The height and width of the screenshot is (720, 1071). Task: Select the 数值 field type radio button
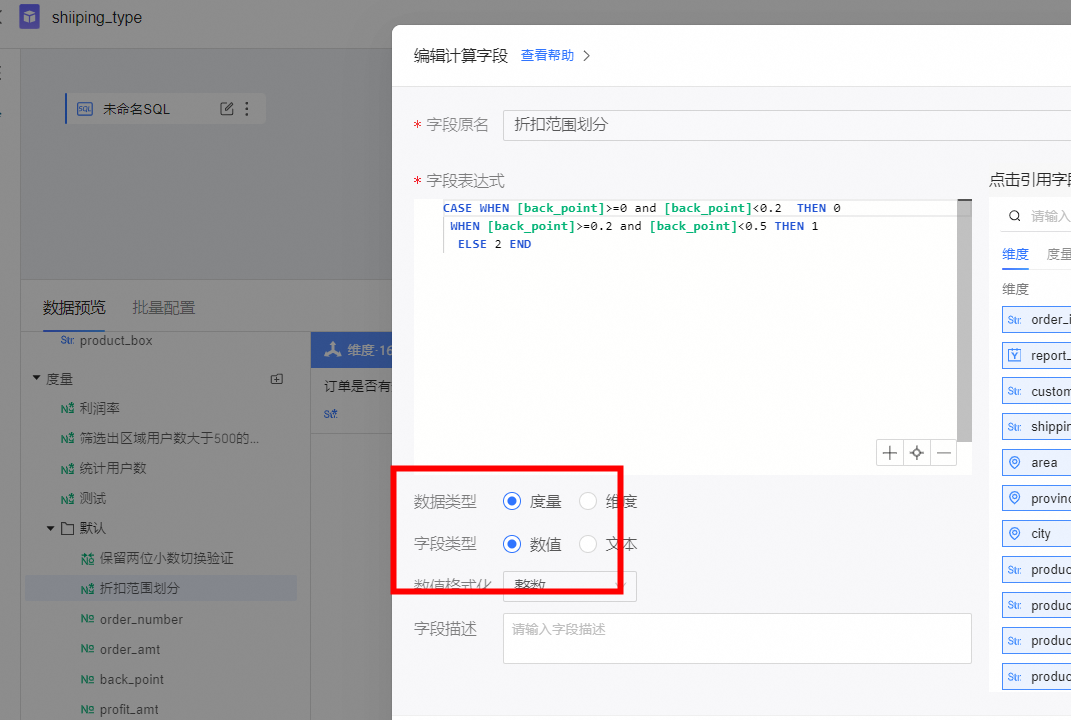512,544
